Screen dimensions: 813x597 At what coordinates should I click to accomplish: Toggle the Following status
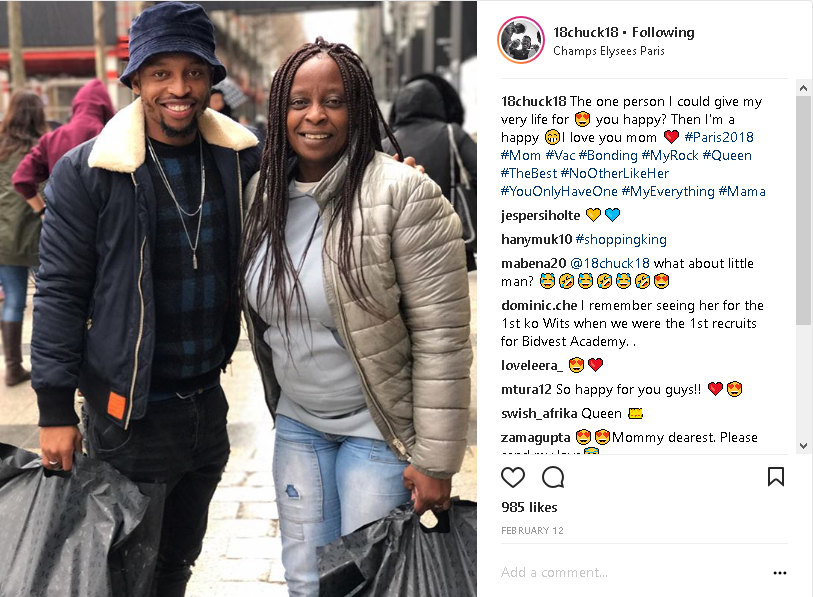663,32
